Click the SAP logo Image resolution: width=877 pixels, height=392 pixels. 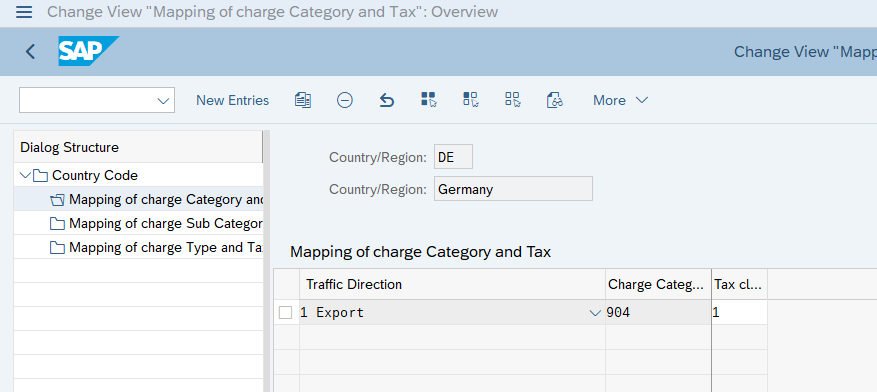coord(88,51)
